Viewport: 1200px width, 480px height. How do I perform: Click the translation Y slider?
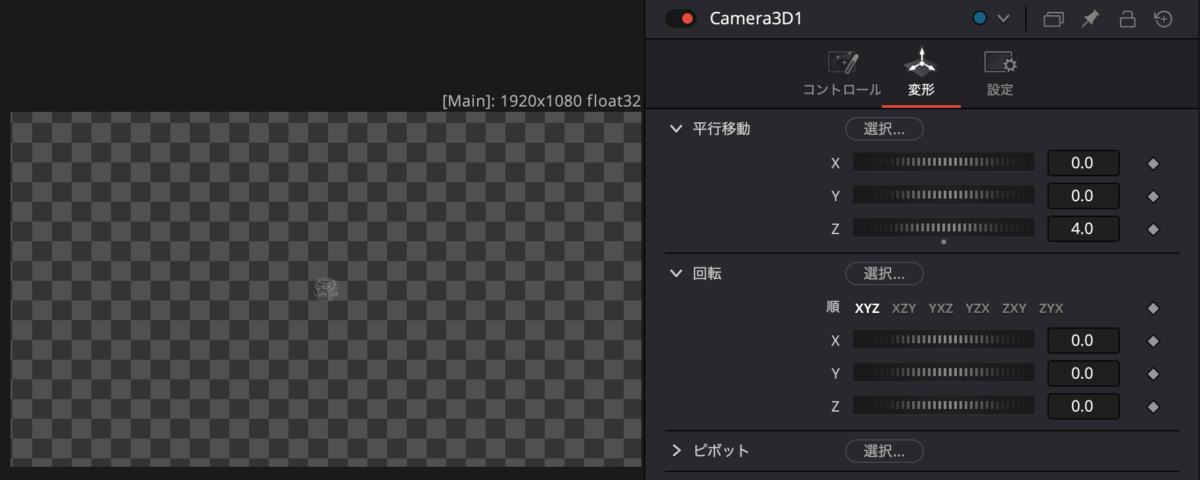[943, 195]
